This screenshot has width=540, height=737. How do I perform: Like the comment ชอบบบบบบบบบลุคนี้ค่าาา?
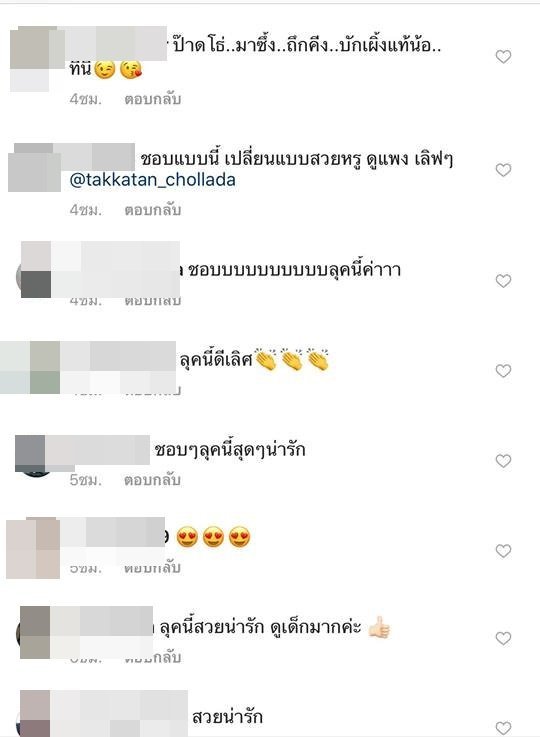point(503,281)
